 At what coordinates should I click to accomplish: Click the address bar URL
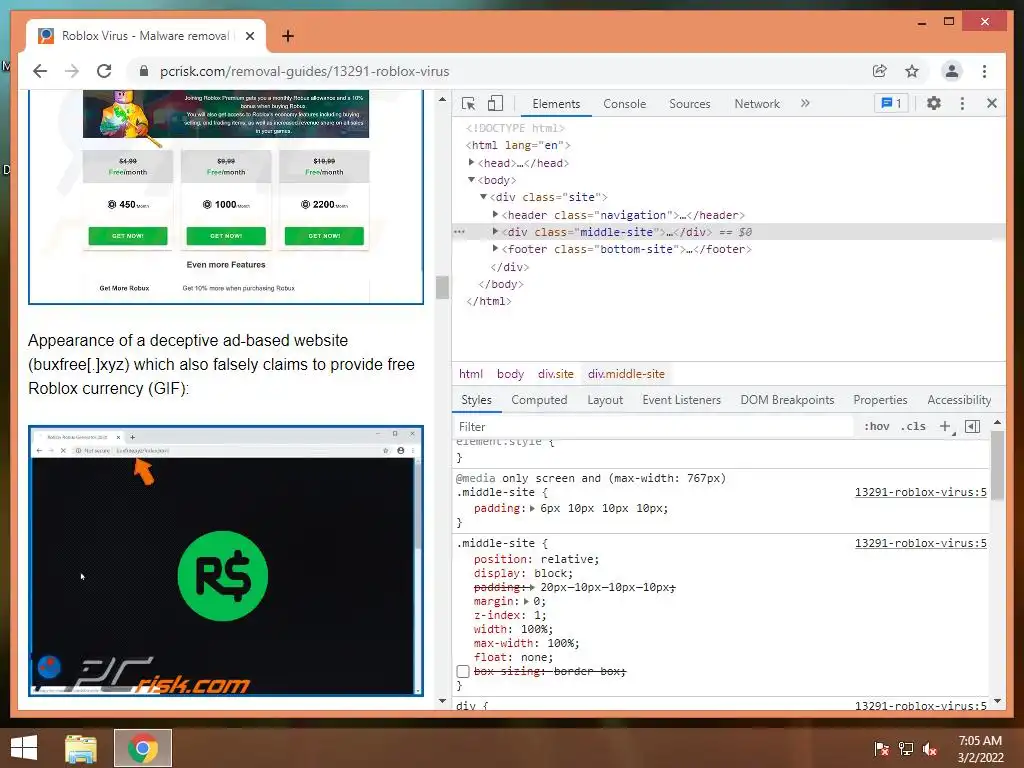(x=304, y=71)
